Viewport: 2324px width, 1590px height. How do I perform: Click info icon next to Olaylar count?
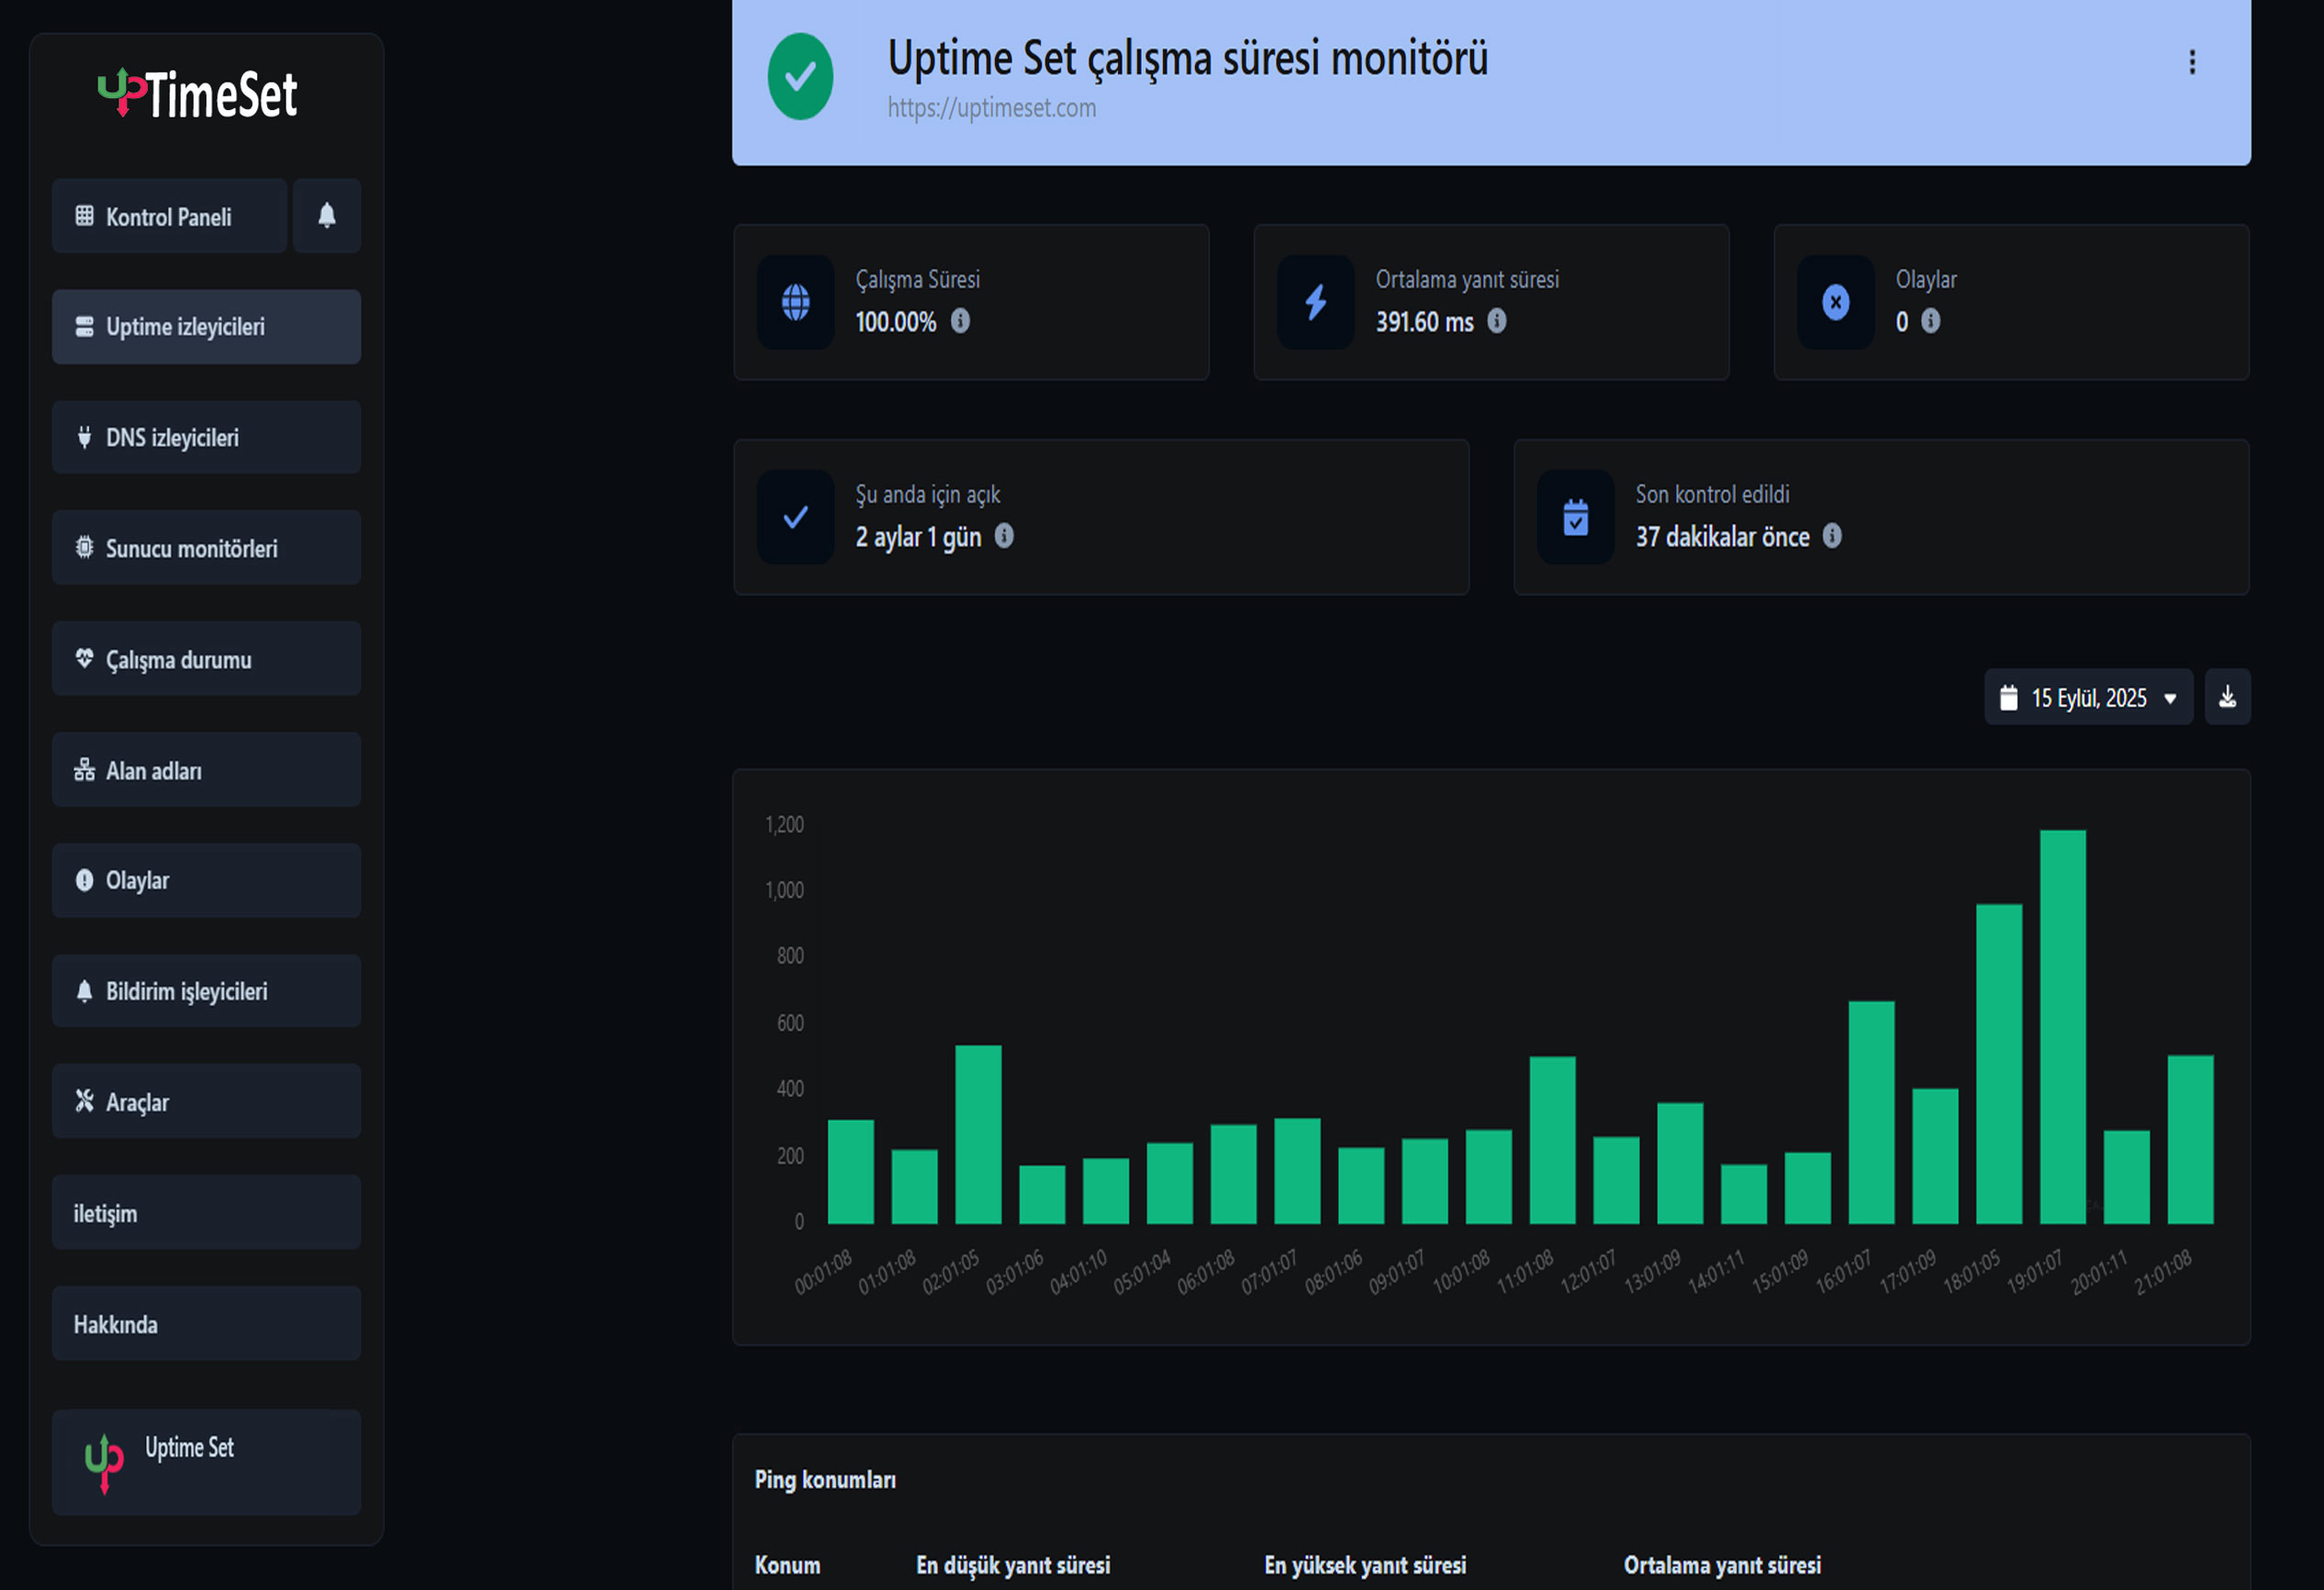tap(1930, 321)
